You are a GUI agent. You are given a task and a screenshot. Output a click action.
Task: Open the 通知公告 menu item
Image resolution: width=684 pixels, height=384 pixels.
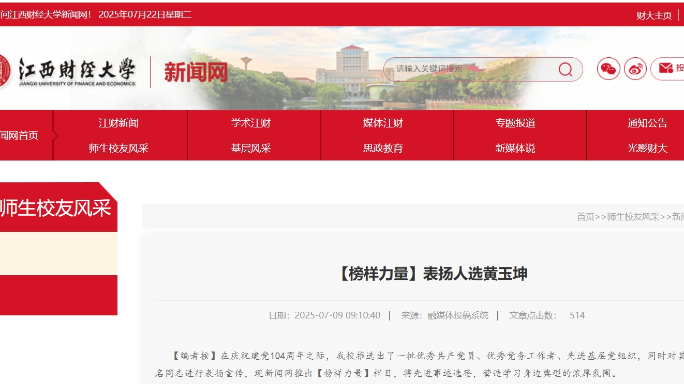[x=647, y=123]
